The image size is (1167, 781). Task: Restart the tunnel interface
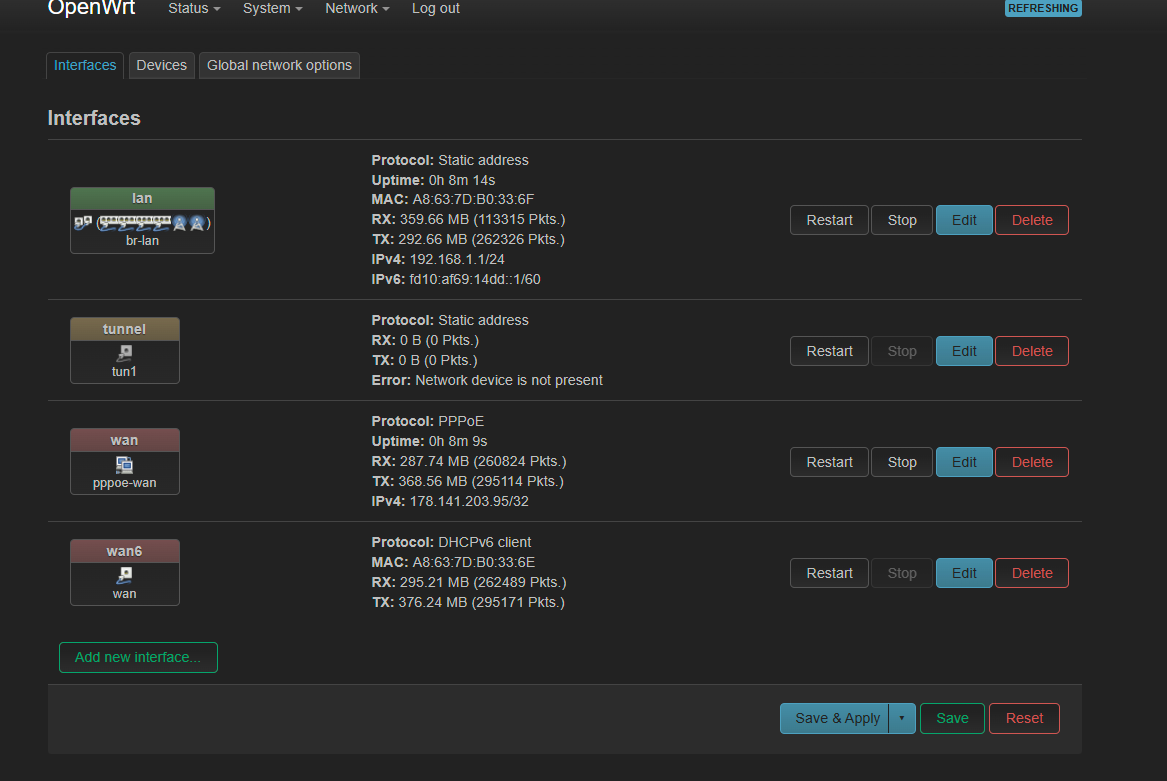click(x=829, y=351)
